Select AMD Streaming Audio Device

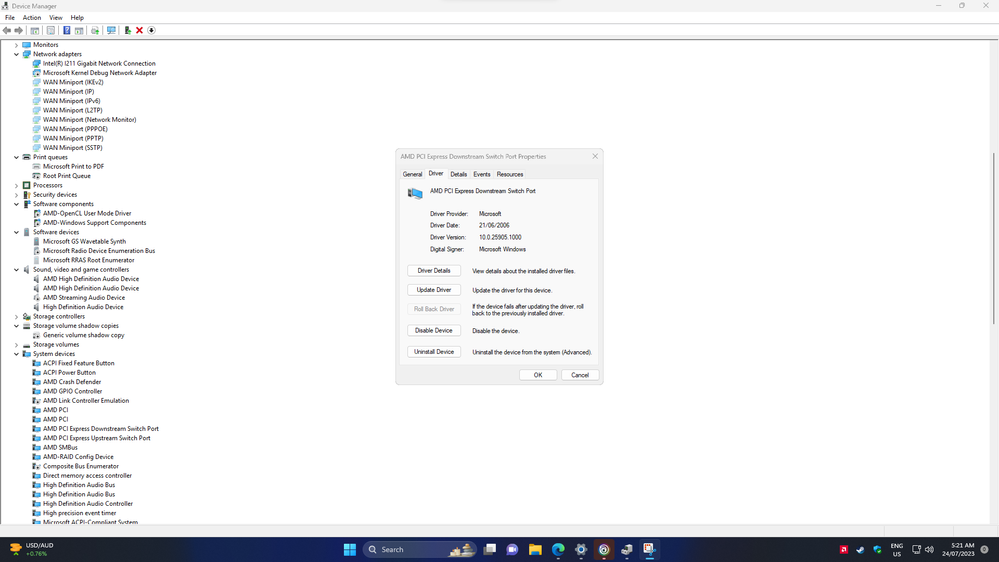point(84,298)
